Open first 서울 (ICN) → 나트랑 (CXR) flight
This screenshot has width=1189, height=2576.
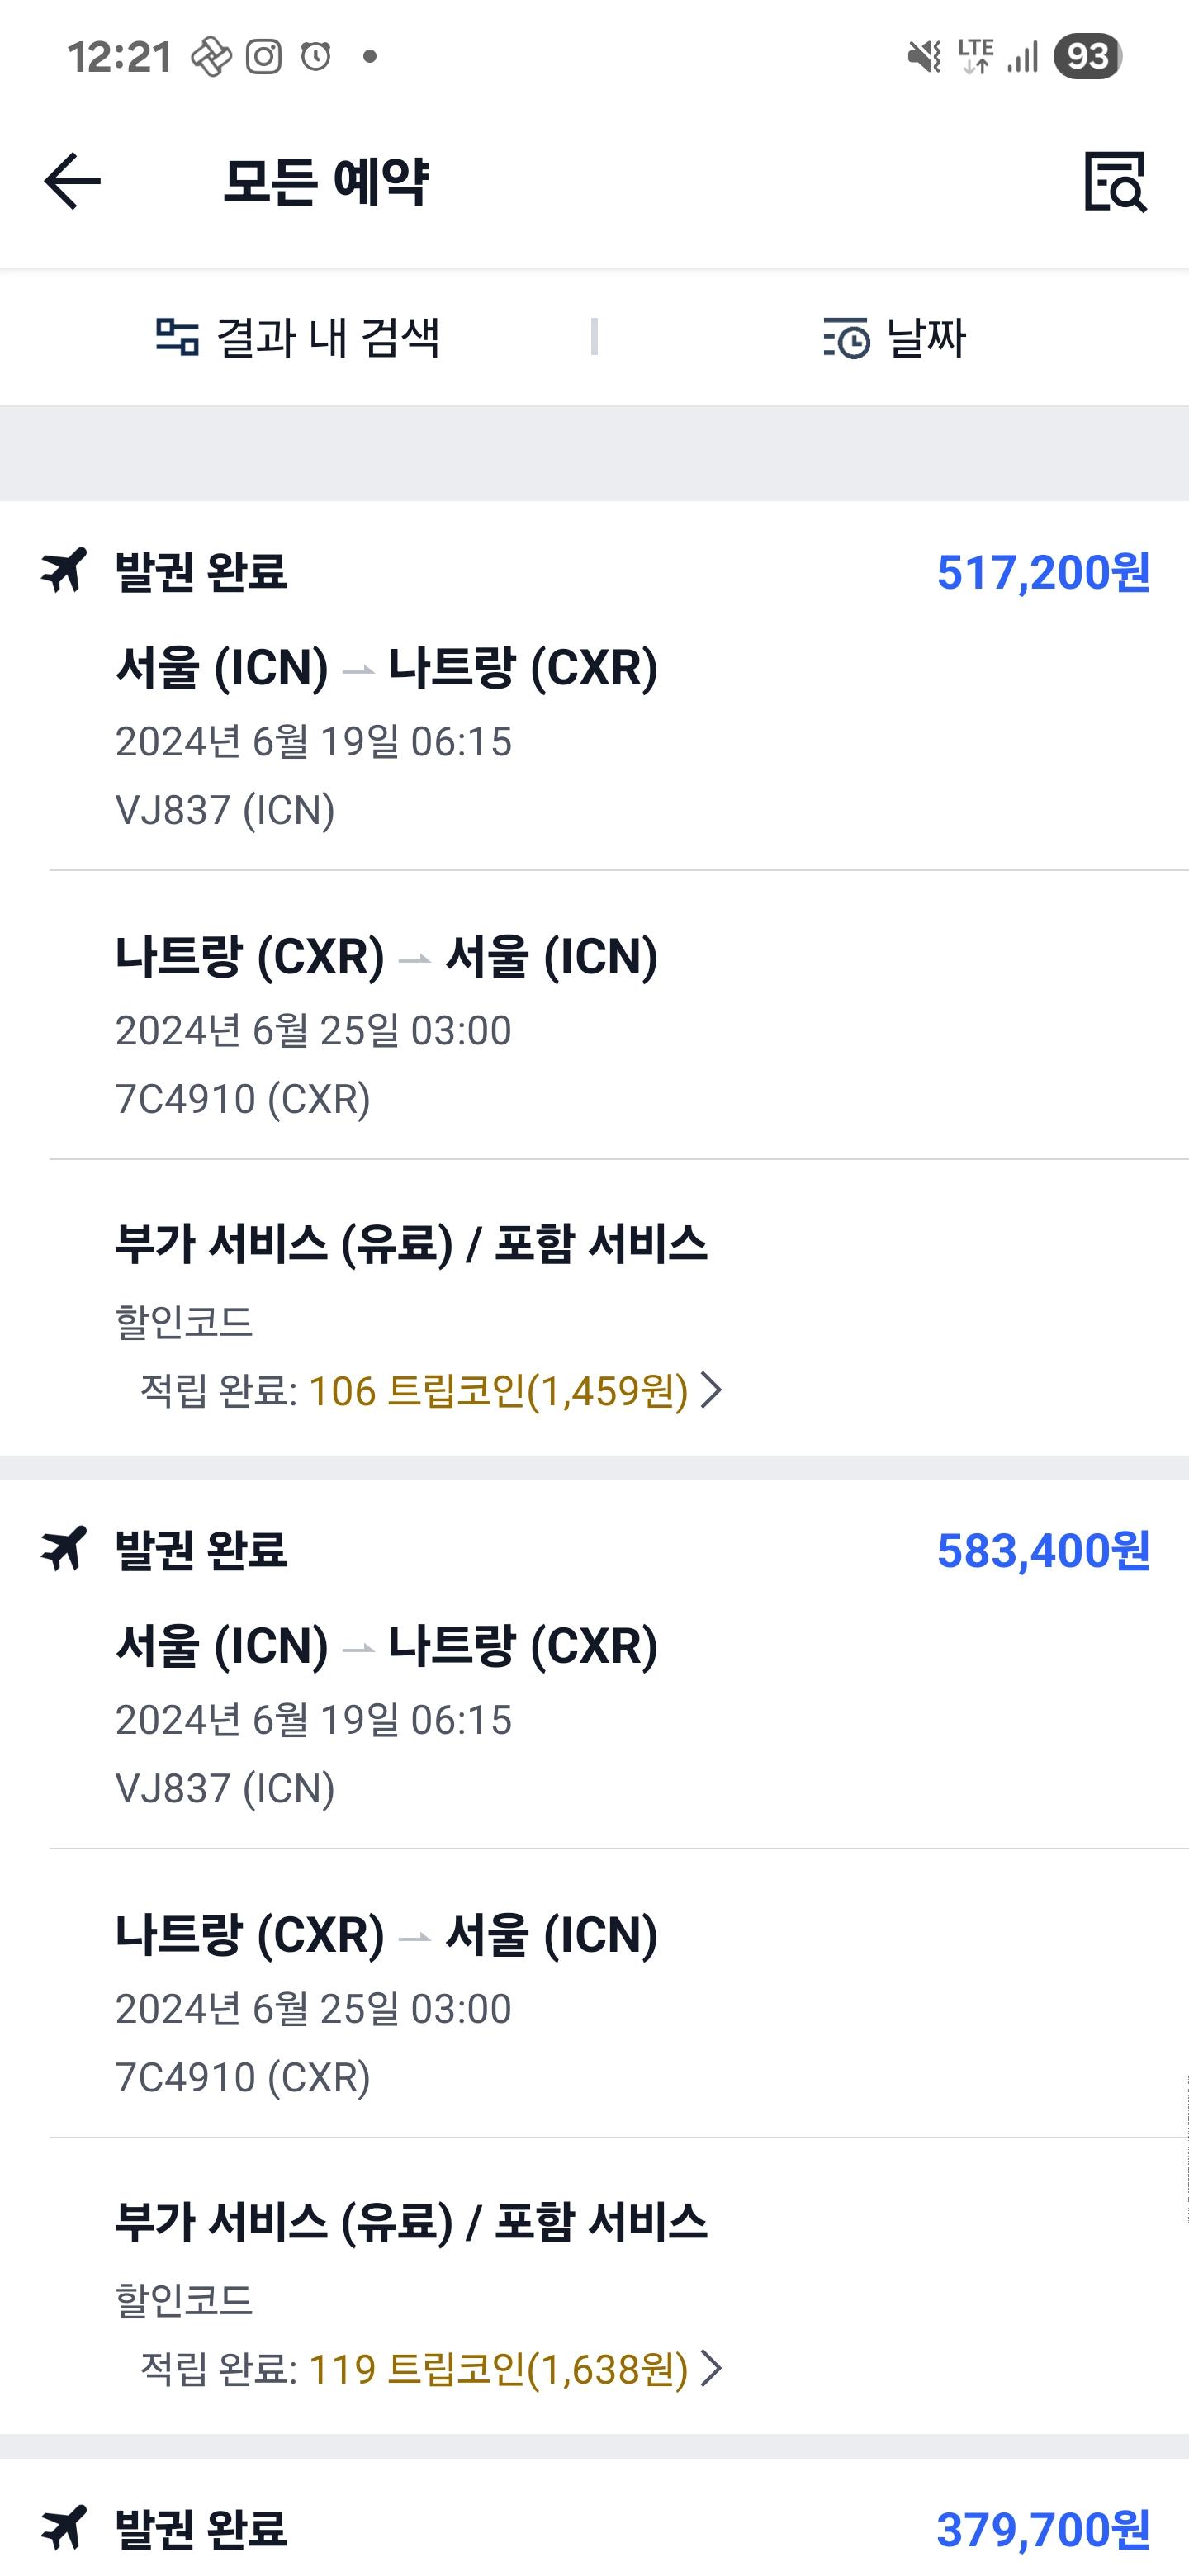(x=594, y=738)
